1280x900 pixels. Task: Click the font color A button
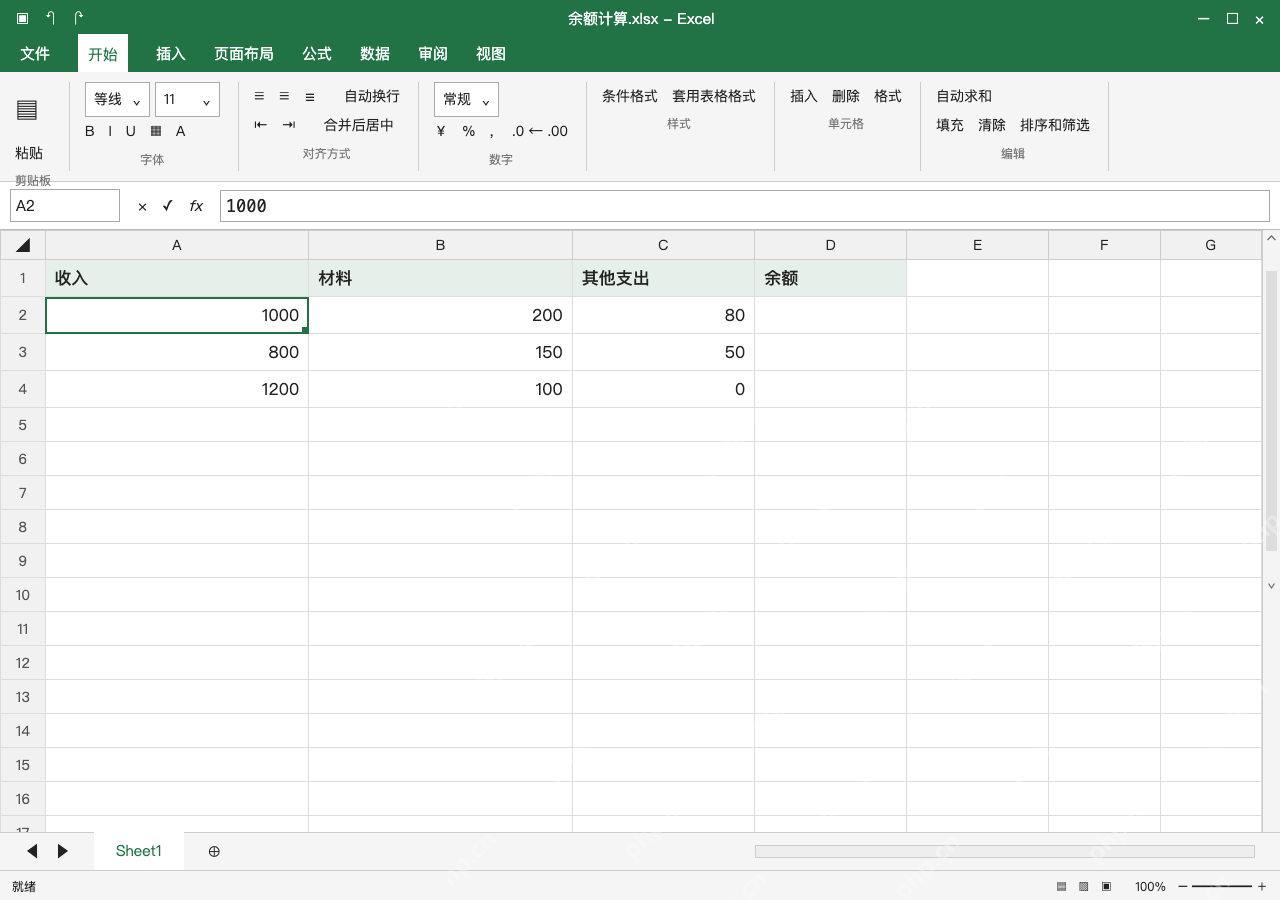181,131
